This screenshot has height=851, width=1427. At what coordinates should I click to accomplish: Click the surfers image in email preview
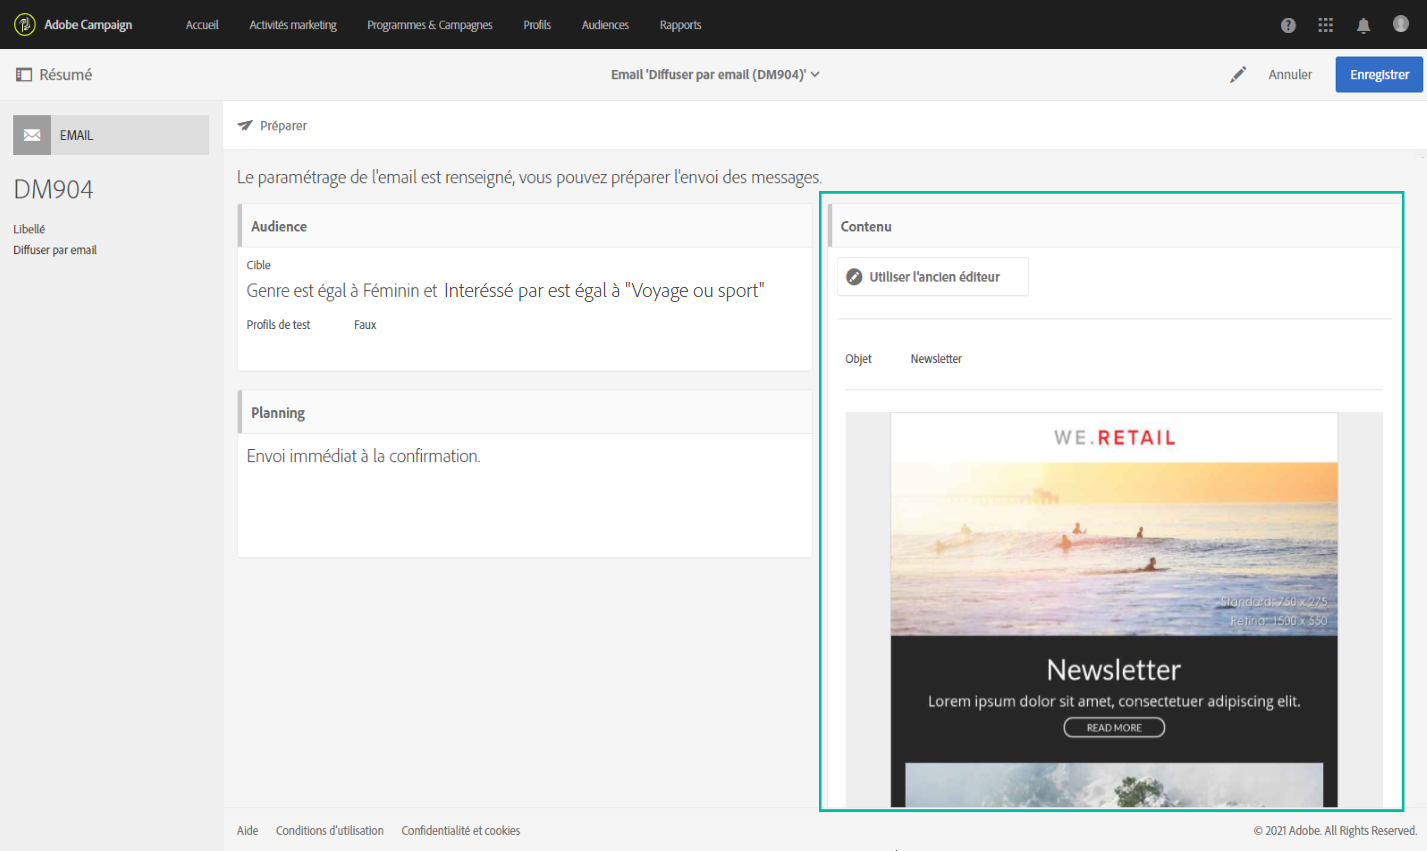[1114, 549]
